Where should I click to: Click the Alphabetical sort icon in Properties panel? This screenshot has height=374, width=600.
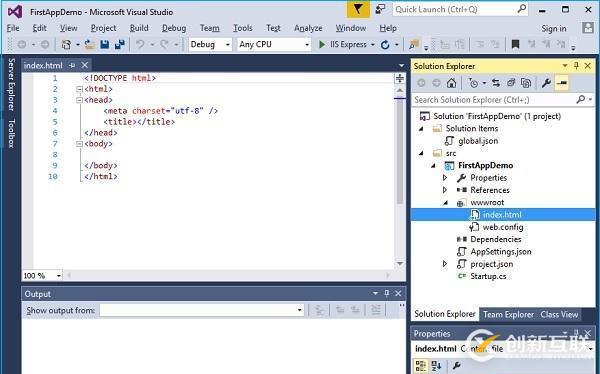coord(436,366)
